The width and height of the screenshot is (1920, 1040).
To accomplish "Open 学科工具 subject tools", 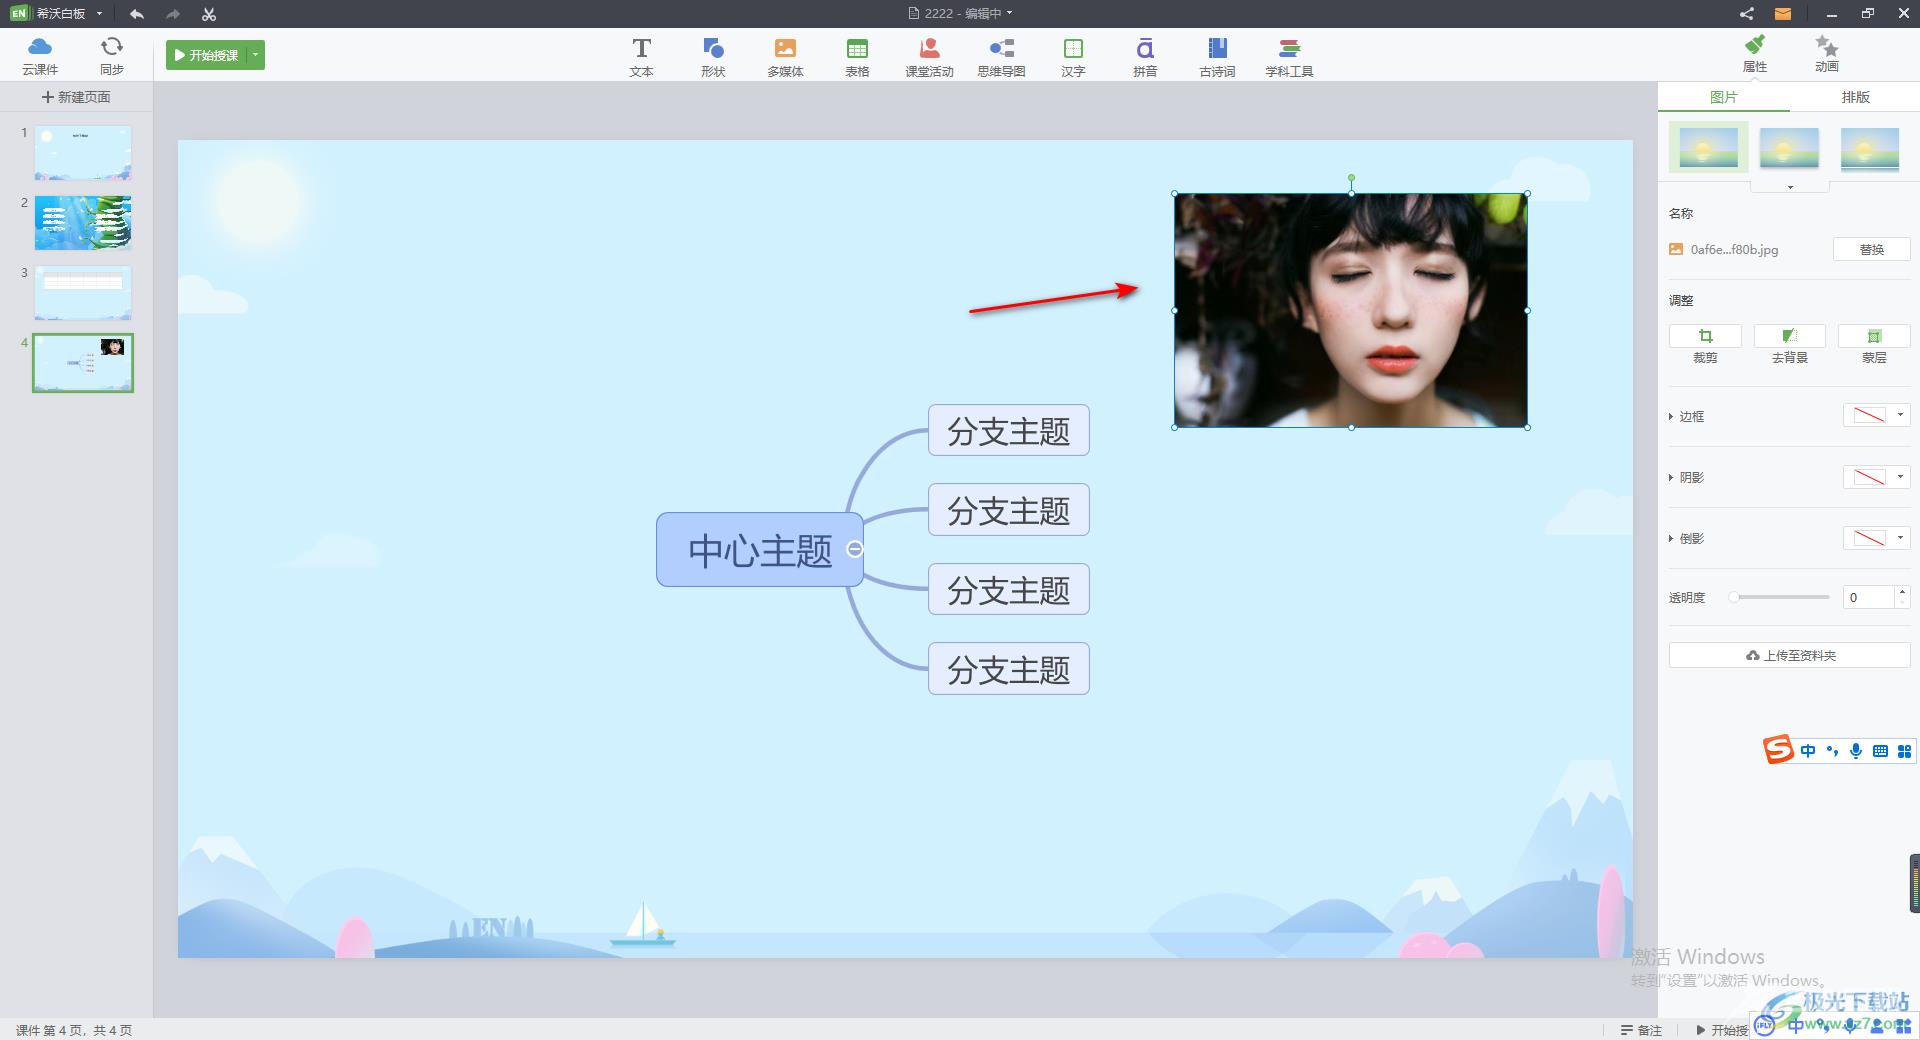I will (x=1289, y=56).
